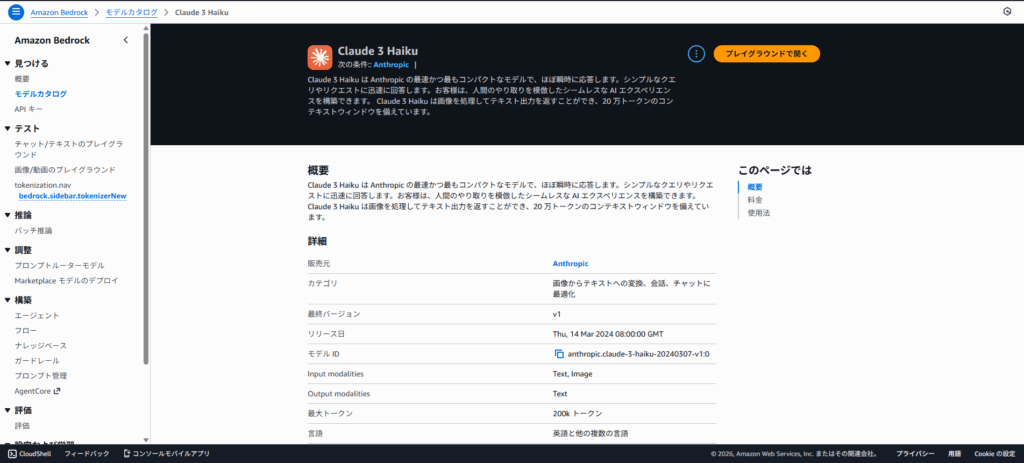Collapse the 推論 section
This screenshot has height=463, width=1024.
7,215
